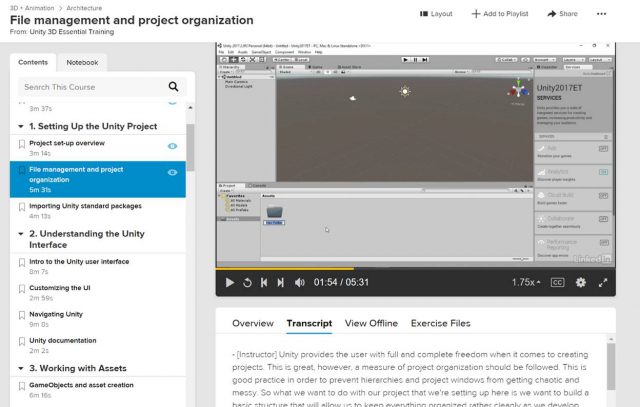Viewport: 640px width, 407px height.
Task: Click the sun light icon in the video scene
Action: [x=405, y=91]
